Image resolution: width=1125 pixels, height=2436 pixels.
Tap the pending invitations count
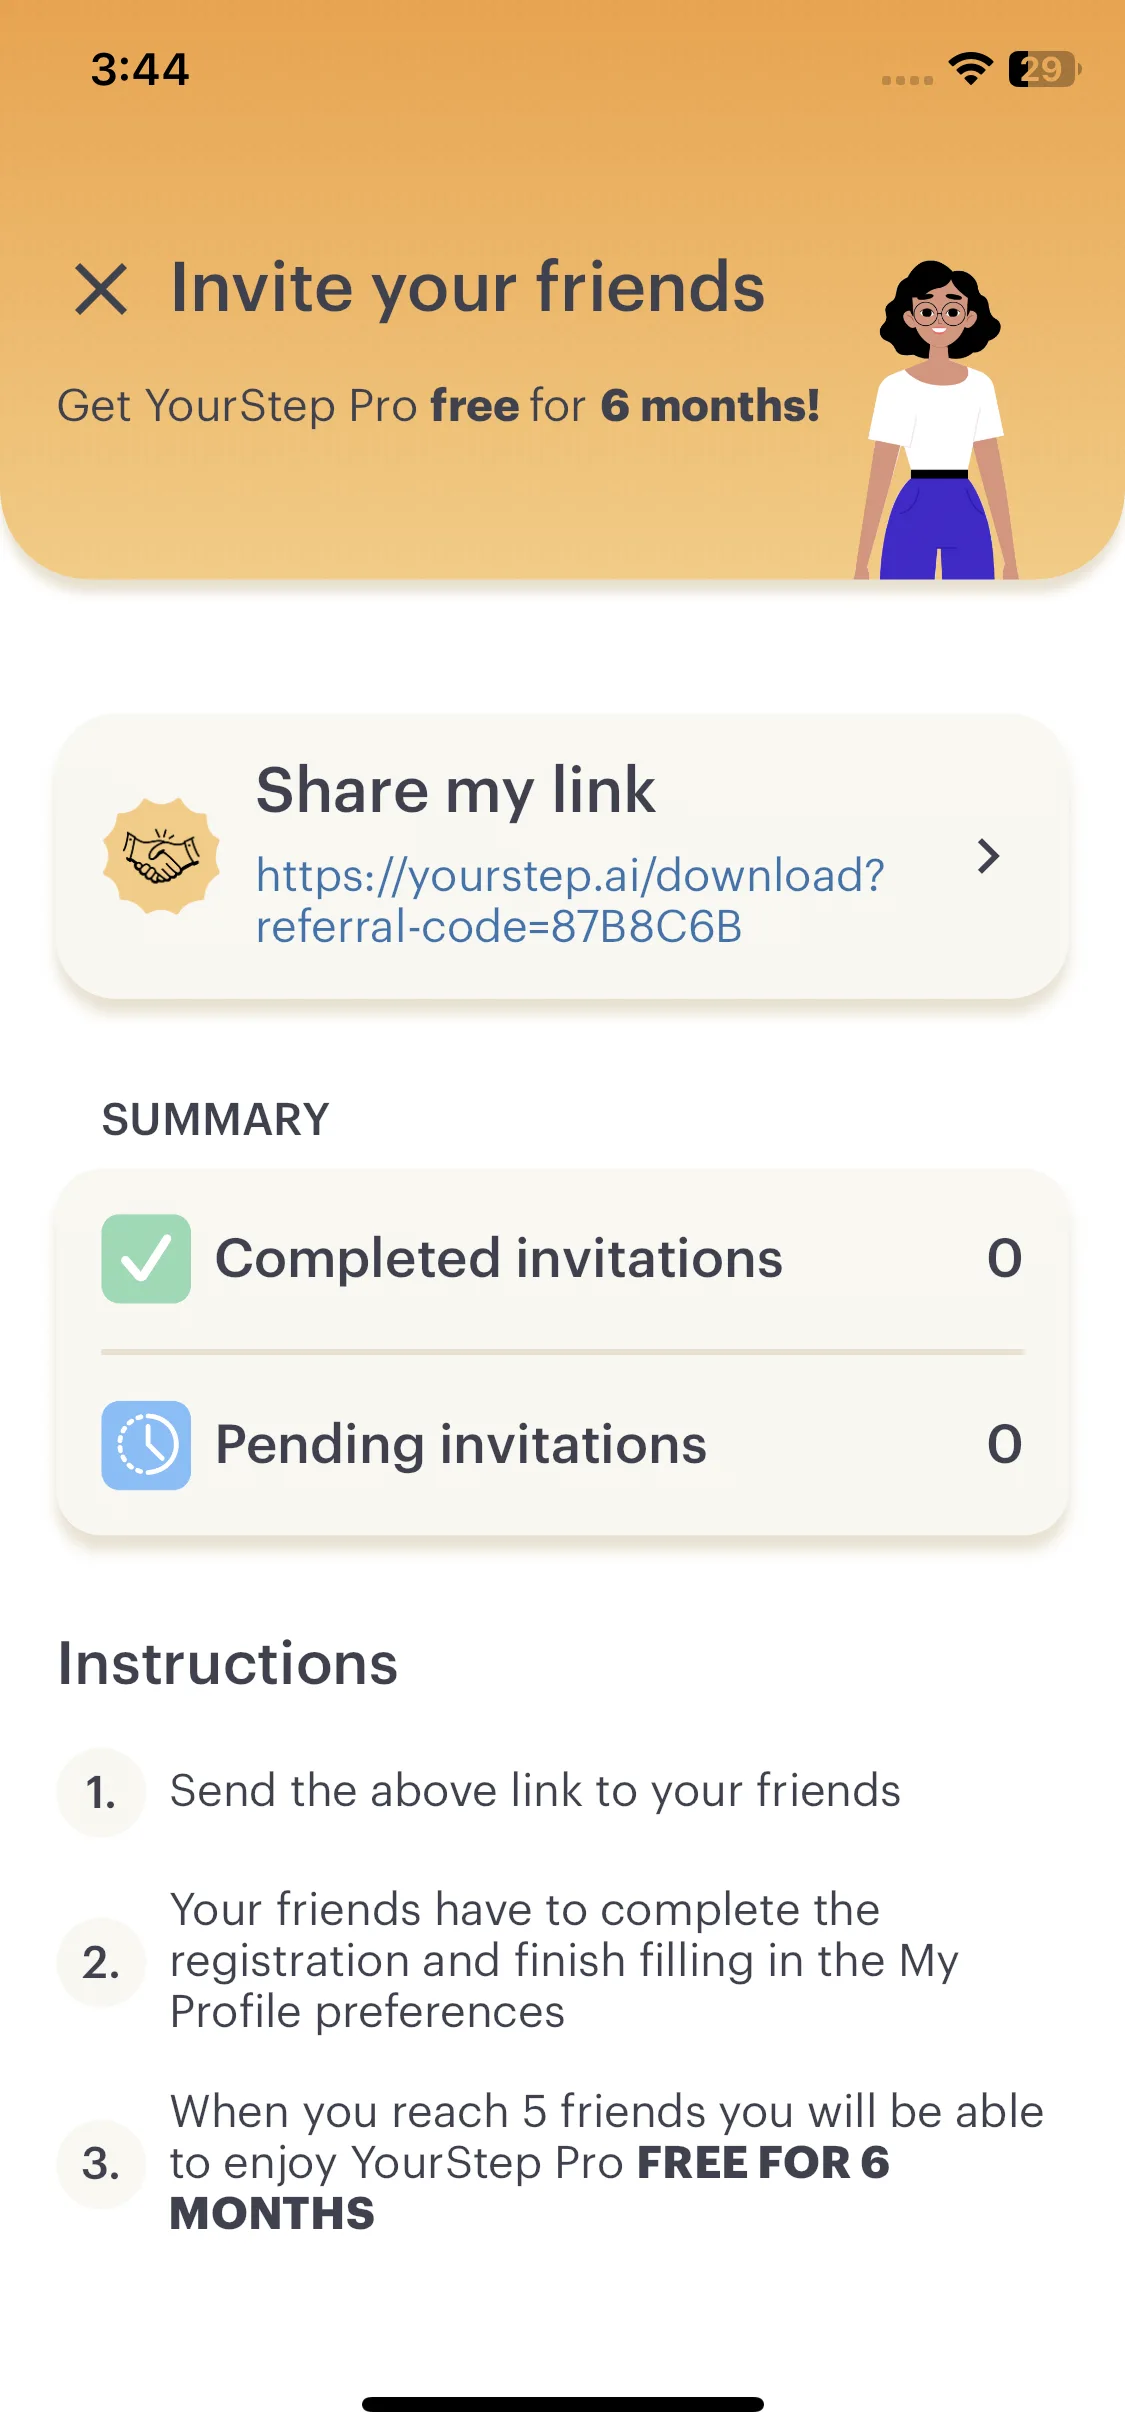(x=1004, y=1445)
